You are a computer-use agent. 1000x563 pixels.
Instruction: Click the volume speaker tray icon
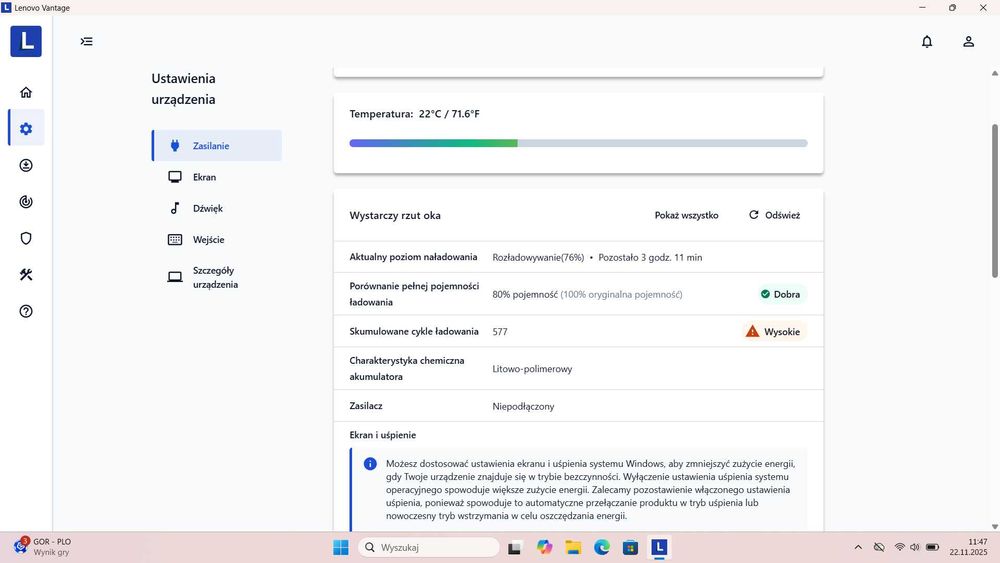[915, 547]
